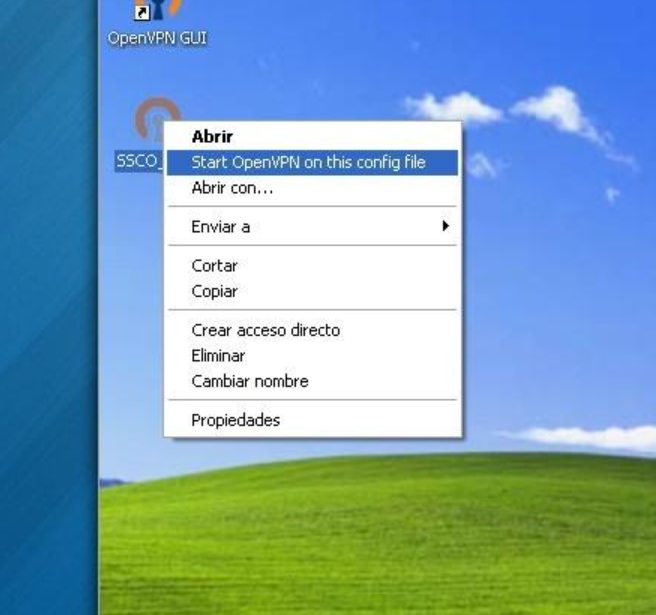Open Propiedades of the config file
The height and width of the screenshot is (615, 656).
coord(235,421)
